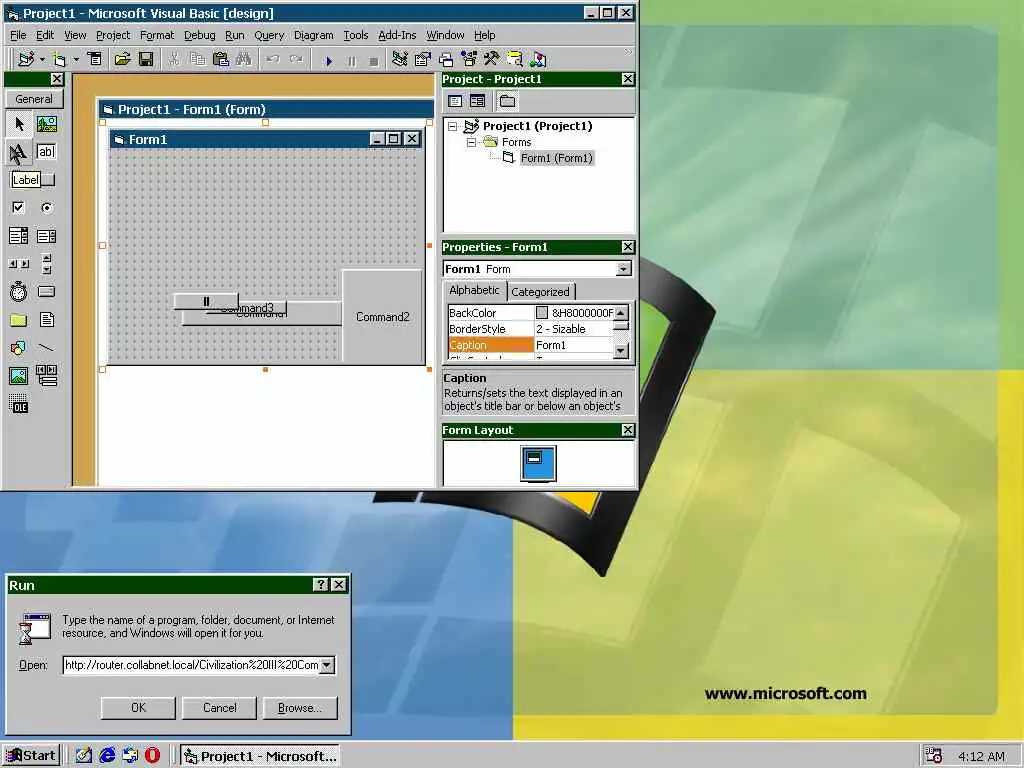Select the DriveListBox tool in the toolbox
Viewport: 1024px width, 768px height.
[x=46, y=291]
